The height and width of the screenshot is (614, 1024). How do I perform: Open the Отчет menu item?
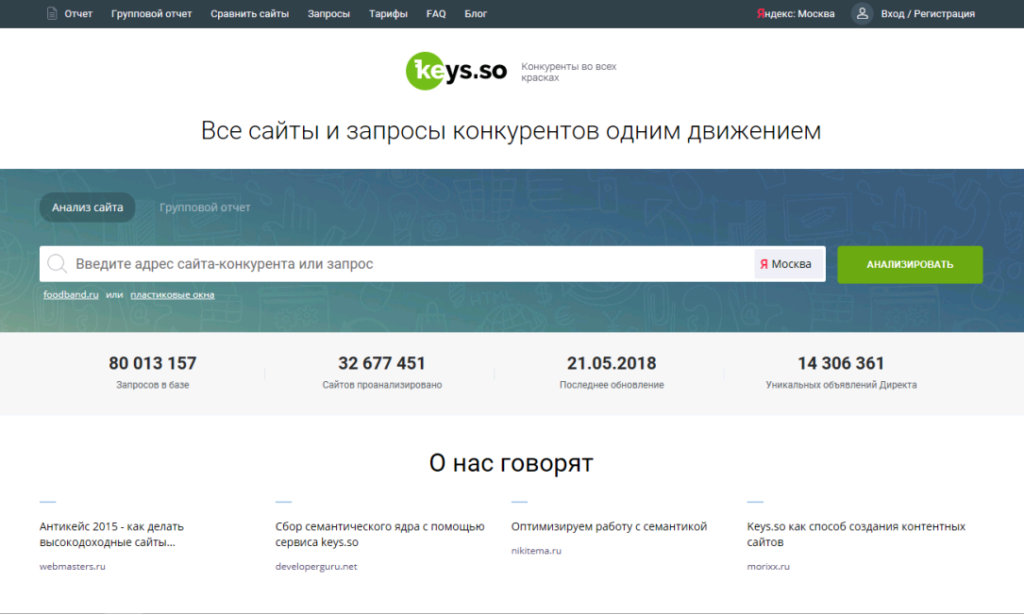tap(78, 14)
